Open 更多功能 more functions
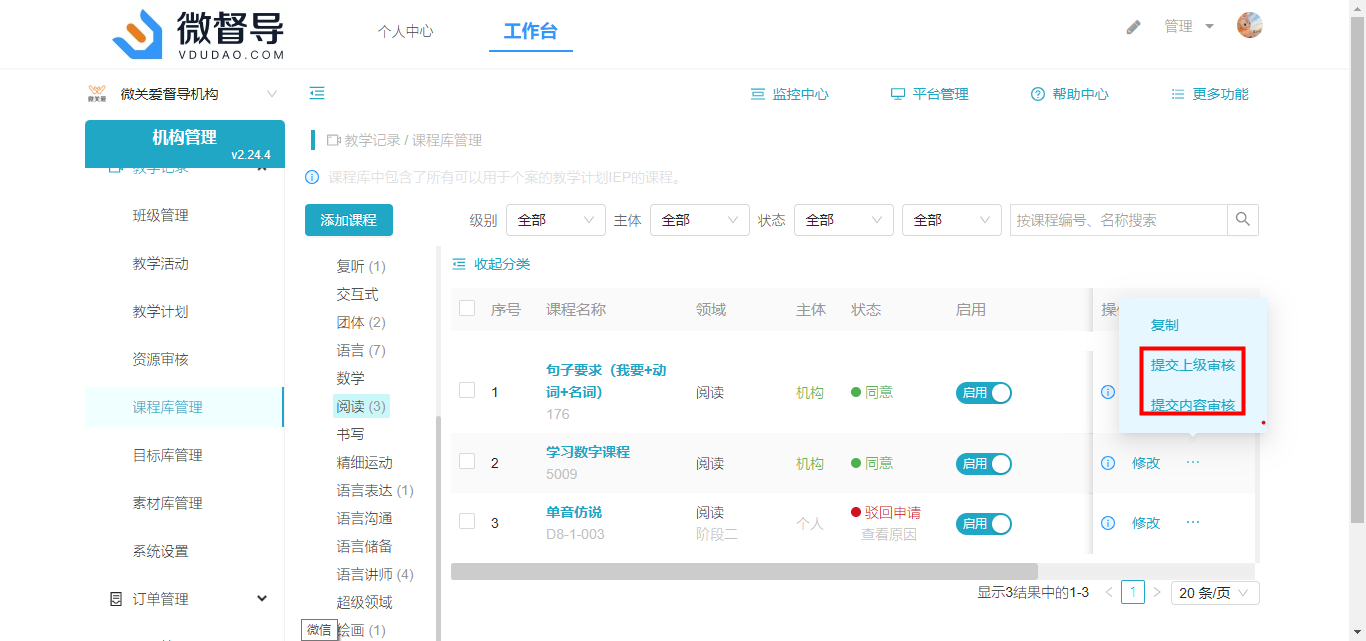 click(x=1210, y=94)
